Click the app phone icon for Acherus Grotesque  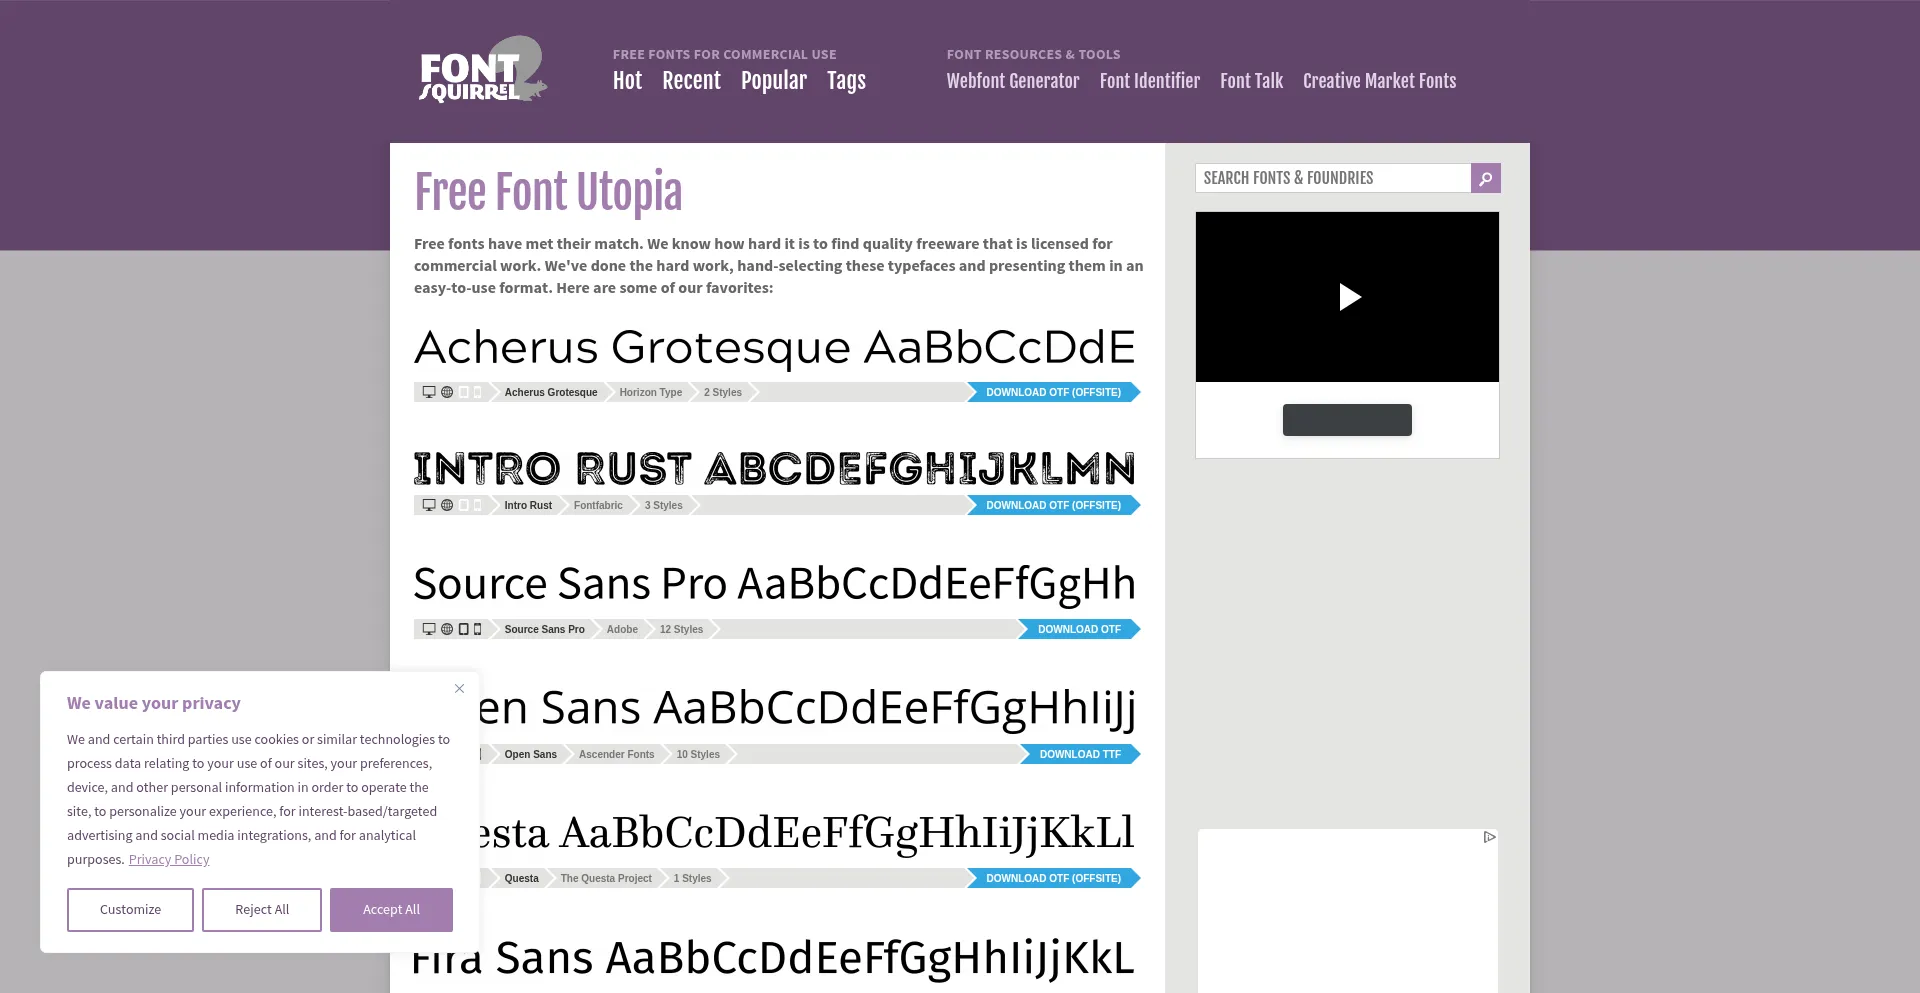(x=477, y=392)
